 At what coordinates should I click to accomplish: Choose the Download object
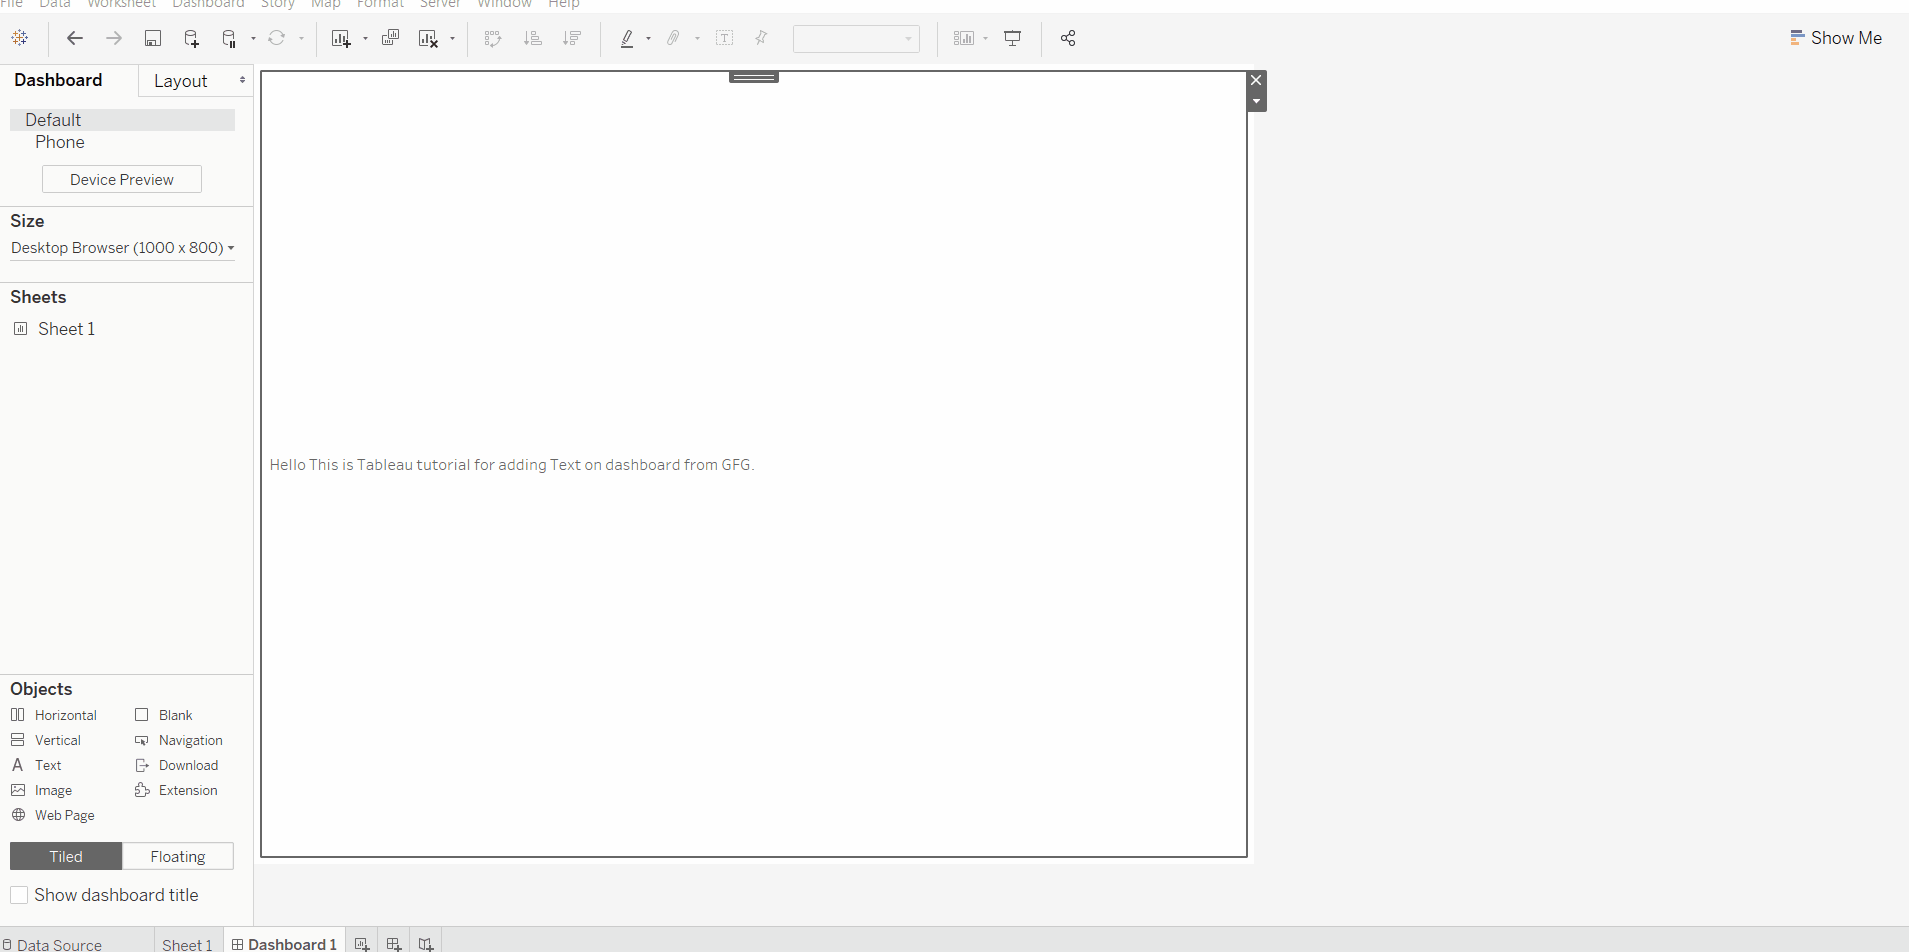176,765
